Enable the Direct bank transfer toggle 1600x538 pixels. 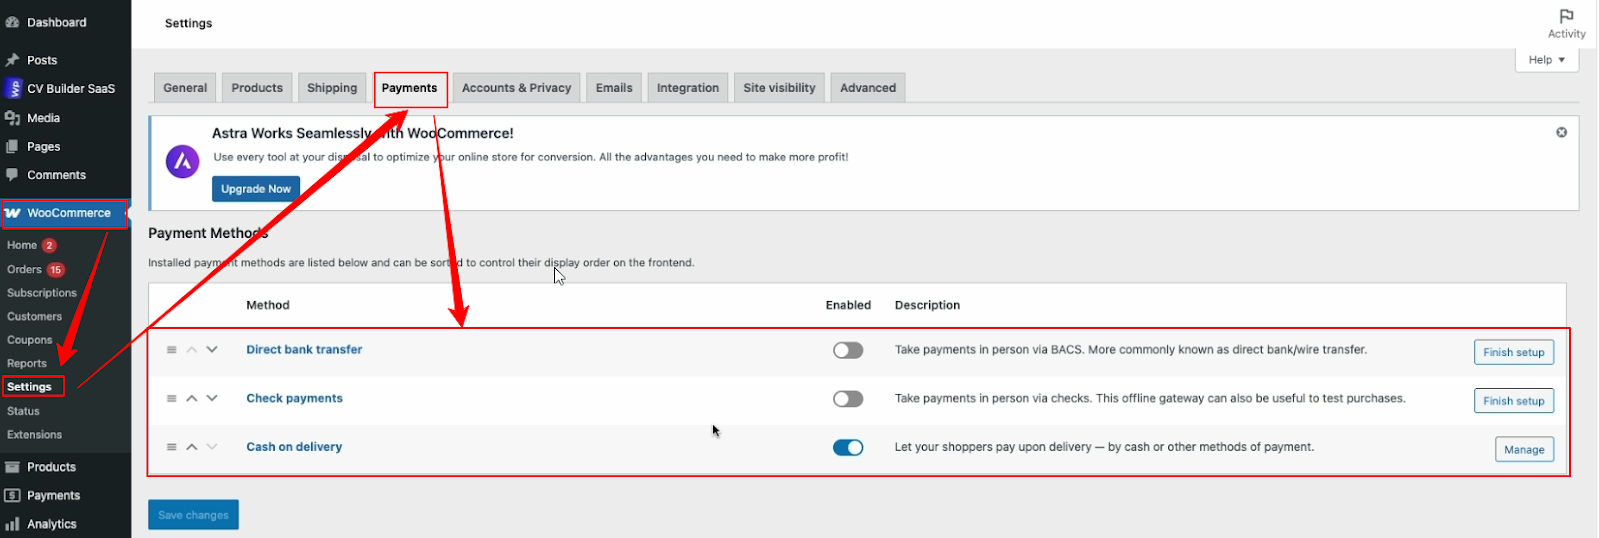coord(848,350)
